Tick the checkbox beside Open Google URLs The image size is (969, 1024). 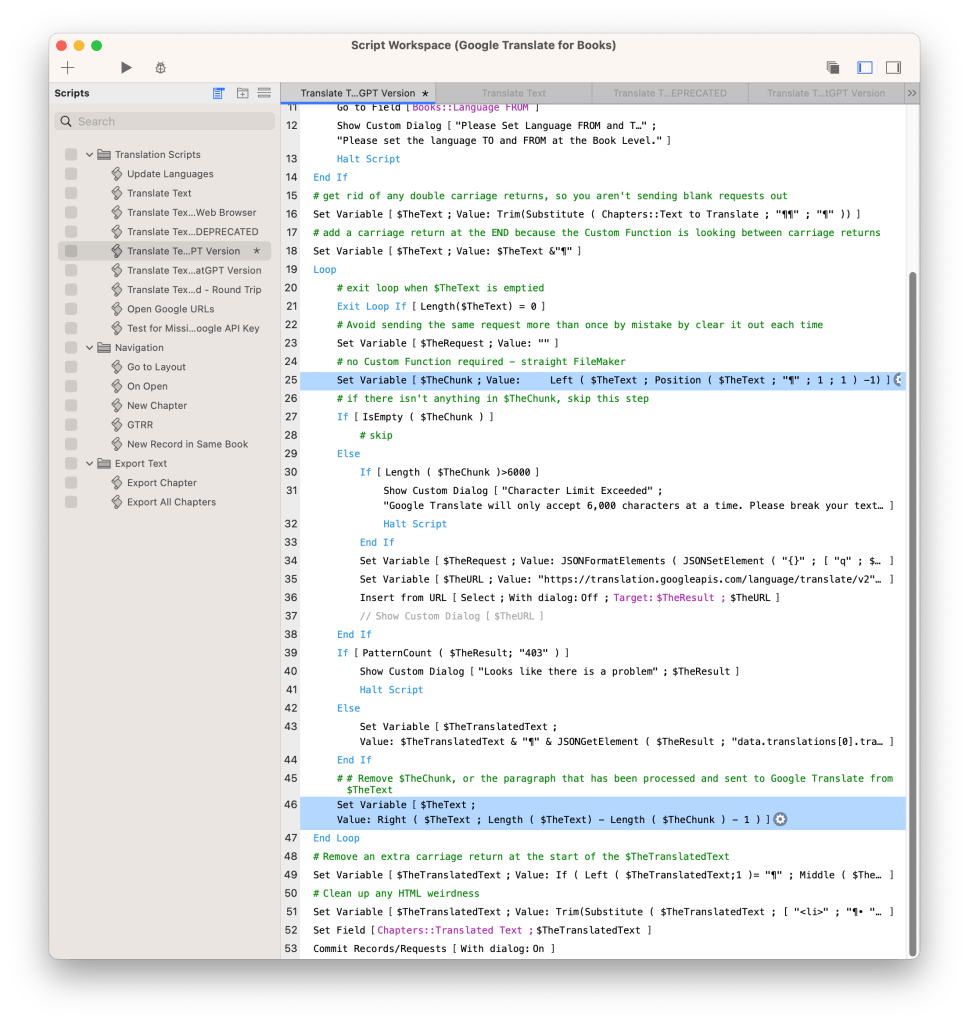[x=71, y=309]
